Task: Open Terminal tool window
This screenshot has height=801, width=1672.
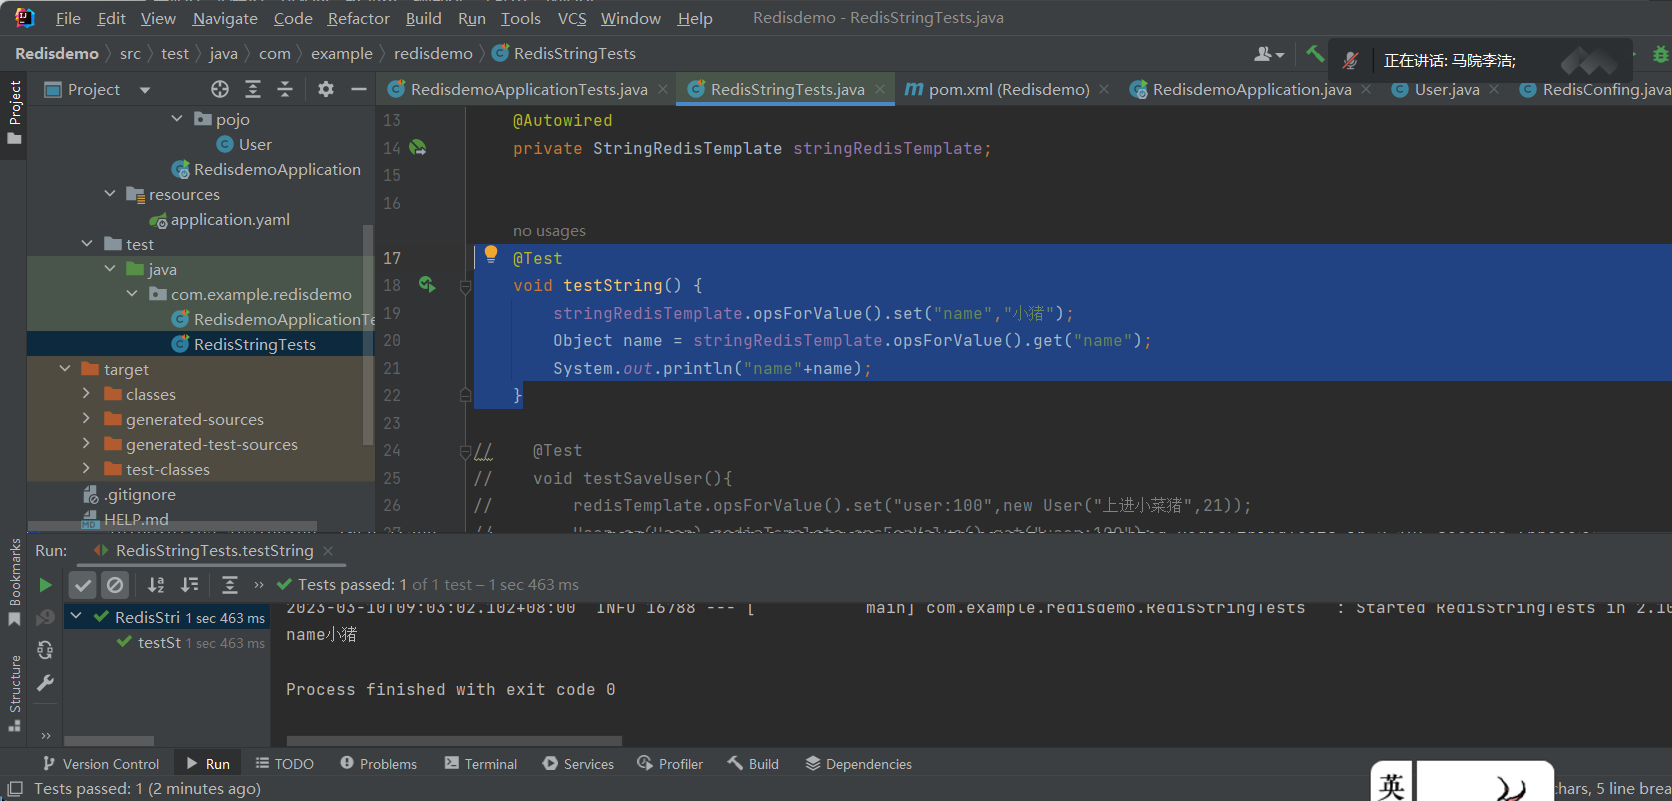Action: (481, 764)
